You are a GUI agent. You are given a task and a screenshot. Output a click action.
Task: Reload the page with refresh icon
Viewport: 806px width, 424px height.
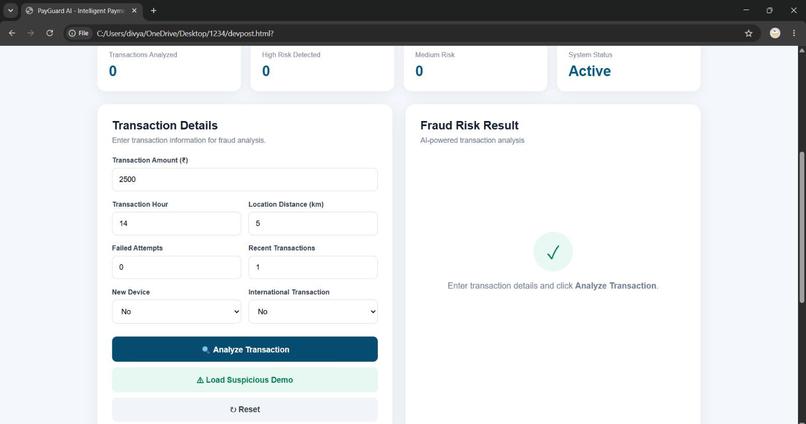click(49, 33)
